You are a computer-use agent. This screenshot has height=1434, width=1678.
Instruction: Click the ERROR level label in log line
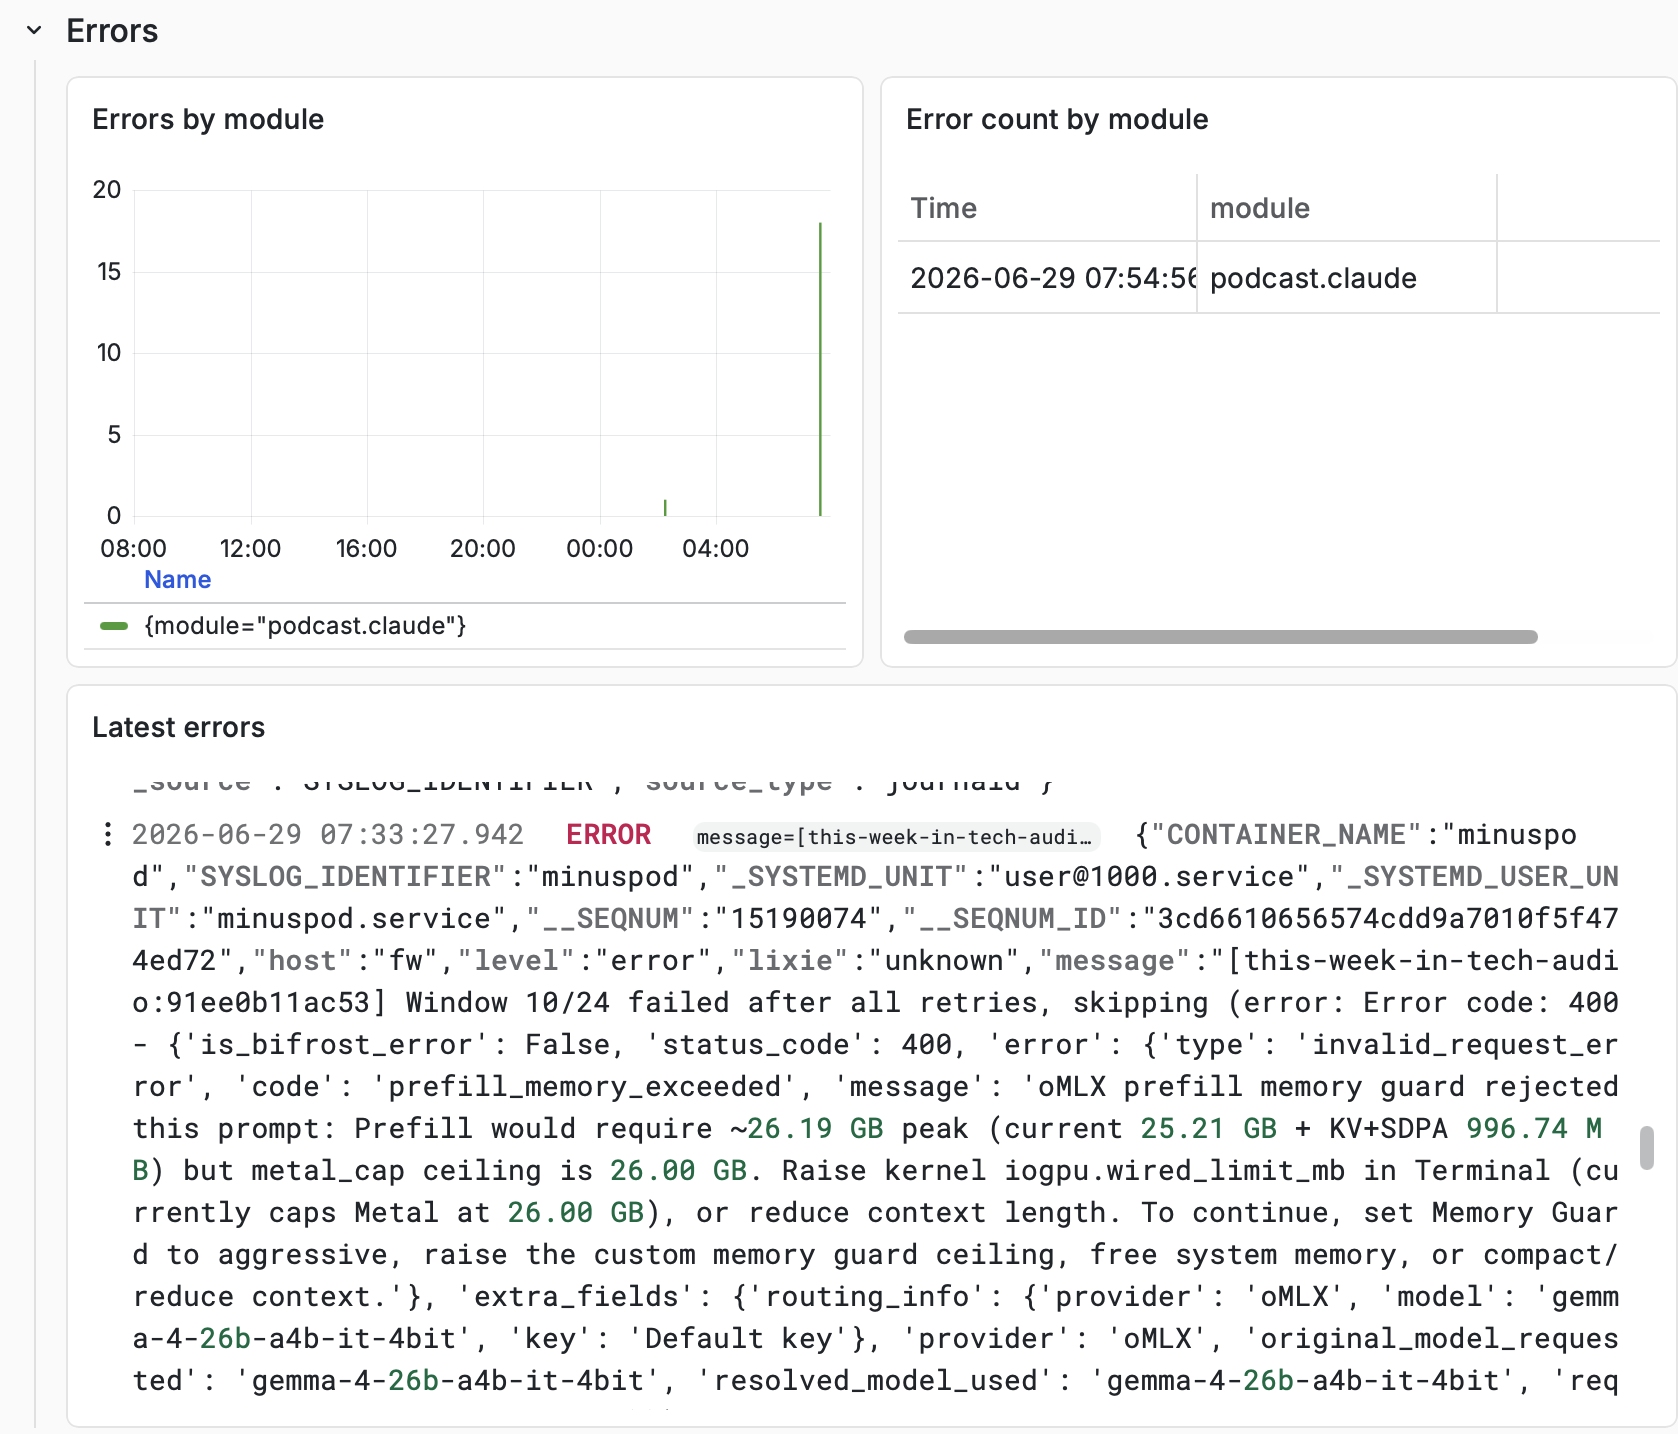click(608, 834)
